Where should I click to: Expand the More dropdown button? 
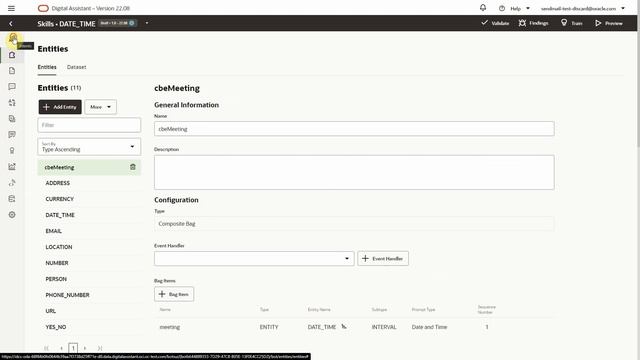pyautogui.click(x=100, y=107)
